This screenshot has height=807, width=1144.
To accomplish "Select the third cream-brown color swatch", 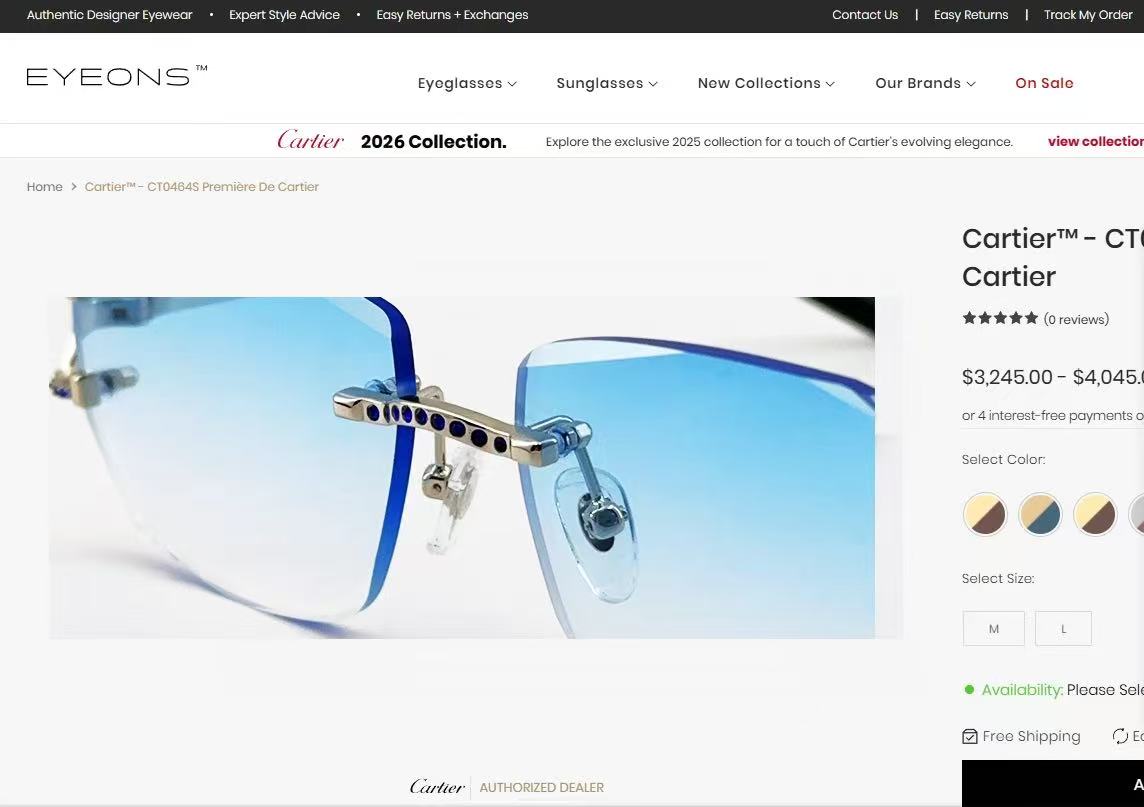I will coord(1094,514).
